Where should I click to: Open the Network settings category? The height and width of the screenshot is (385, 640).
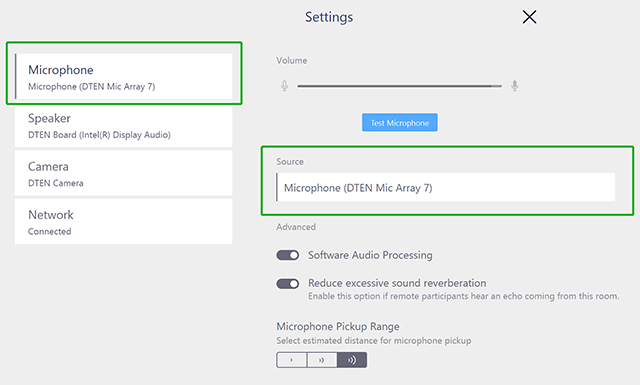(124, 221)
